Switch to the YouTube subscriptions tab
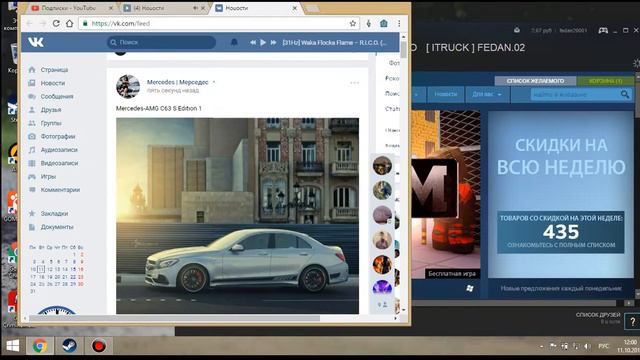This screenshot has width=640, height=360. 69,8
